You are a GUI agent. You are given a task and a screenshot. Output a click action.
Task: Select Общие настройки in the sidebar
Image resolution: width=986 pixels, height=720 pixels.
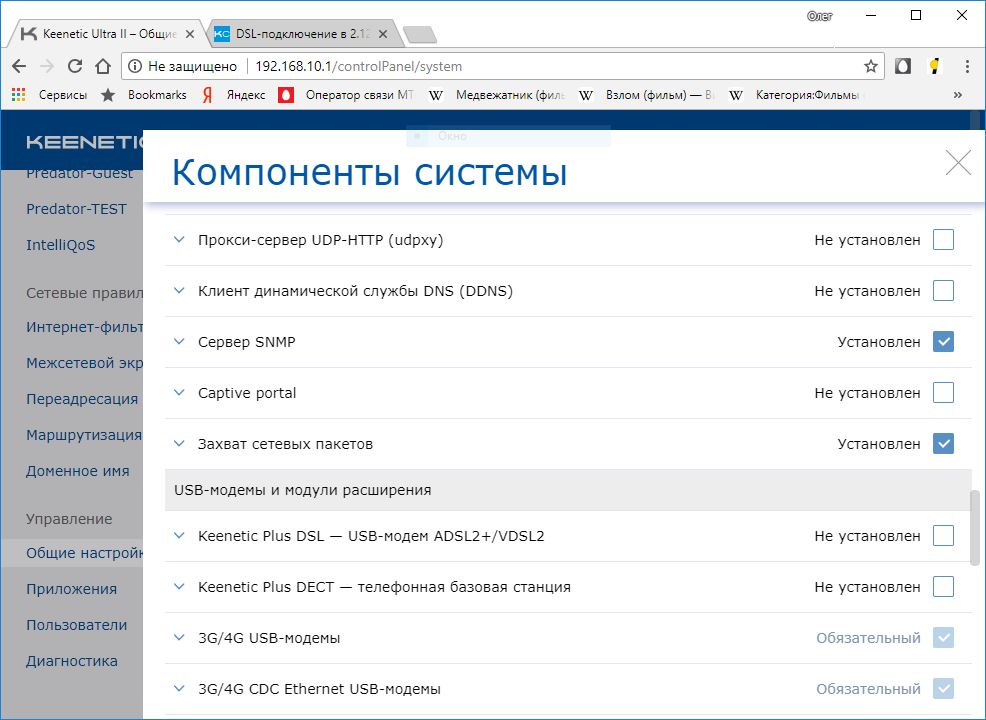pos(72,553)
